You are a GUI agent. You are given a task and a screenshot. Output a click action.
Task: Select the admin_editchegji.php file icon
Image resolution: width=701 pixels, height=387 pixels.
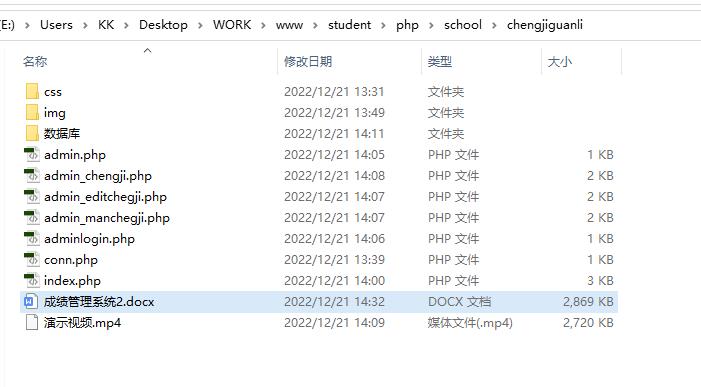point(32,197)
